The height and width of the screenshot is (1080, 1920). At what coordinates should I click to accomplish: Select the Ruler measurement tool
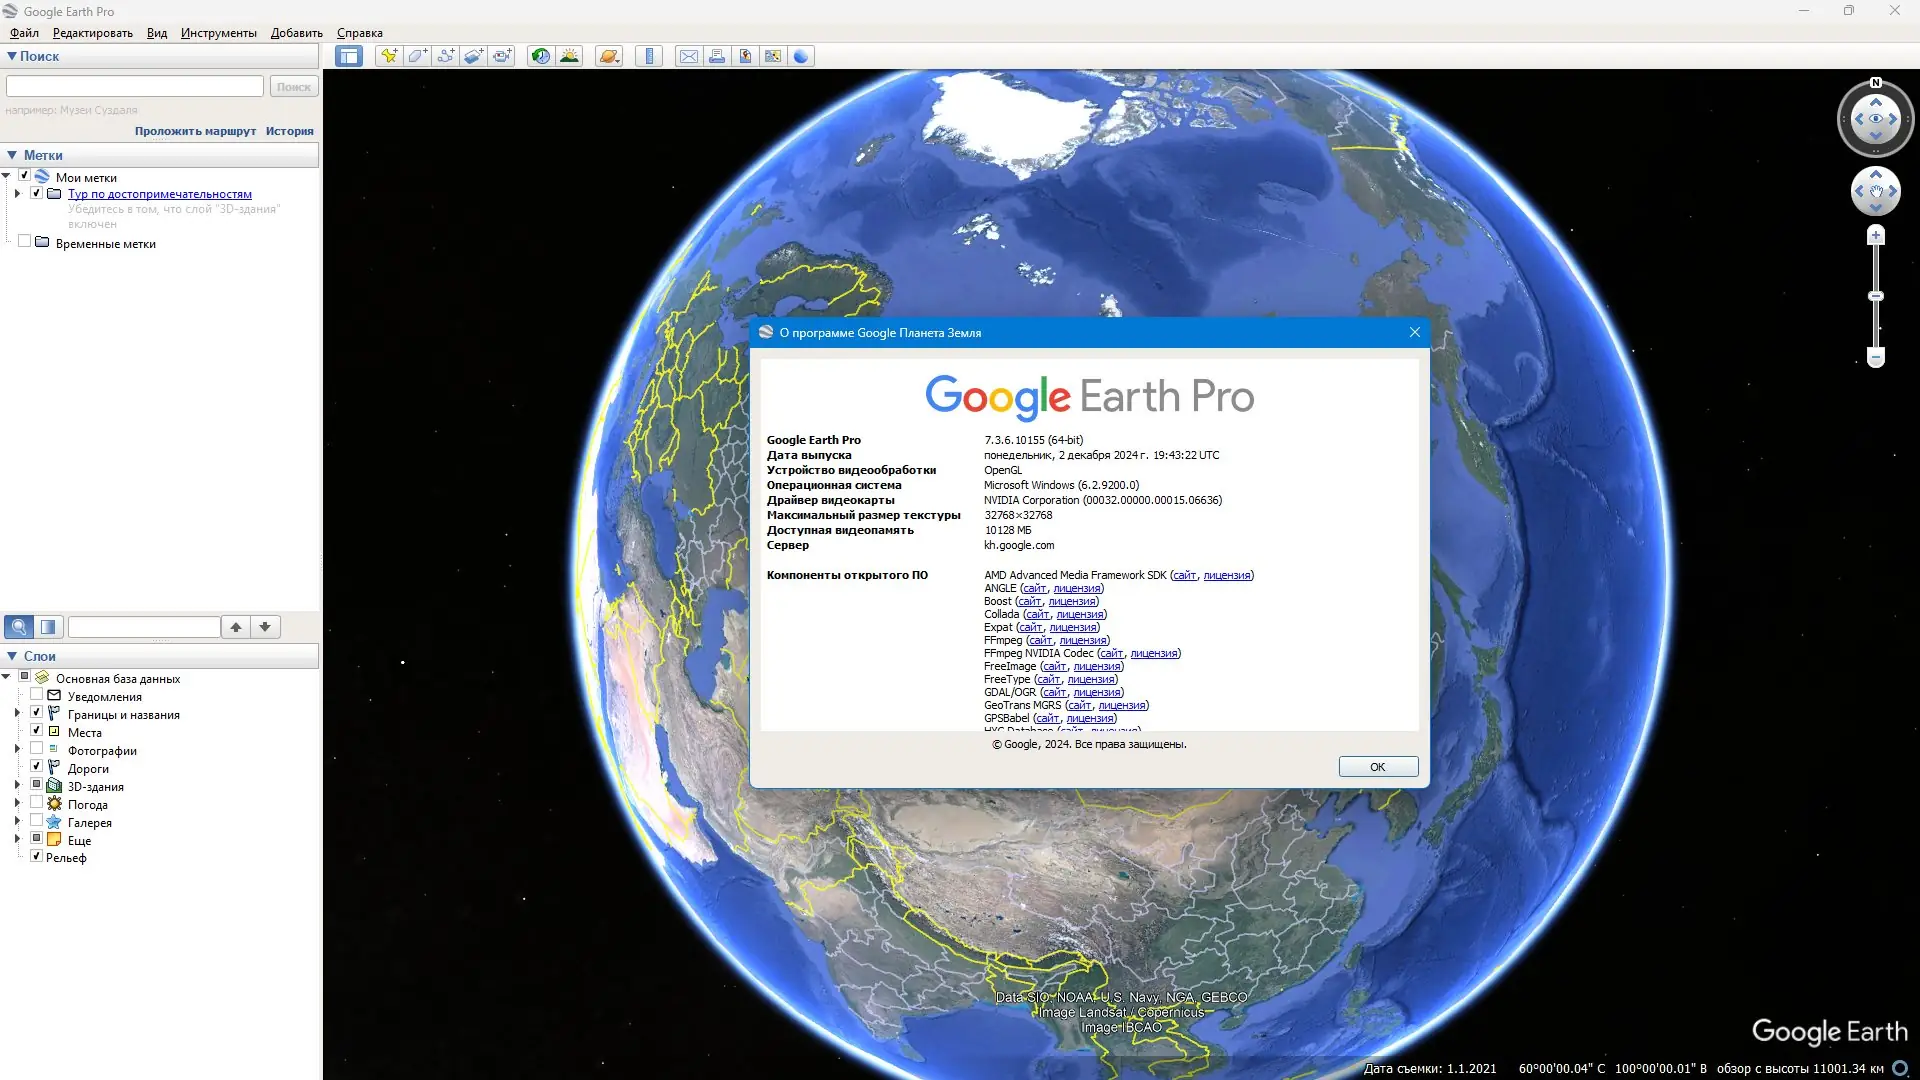coord(649,56)
